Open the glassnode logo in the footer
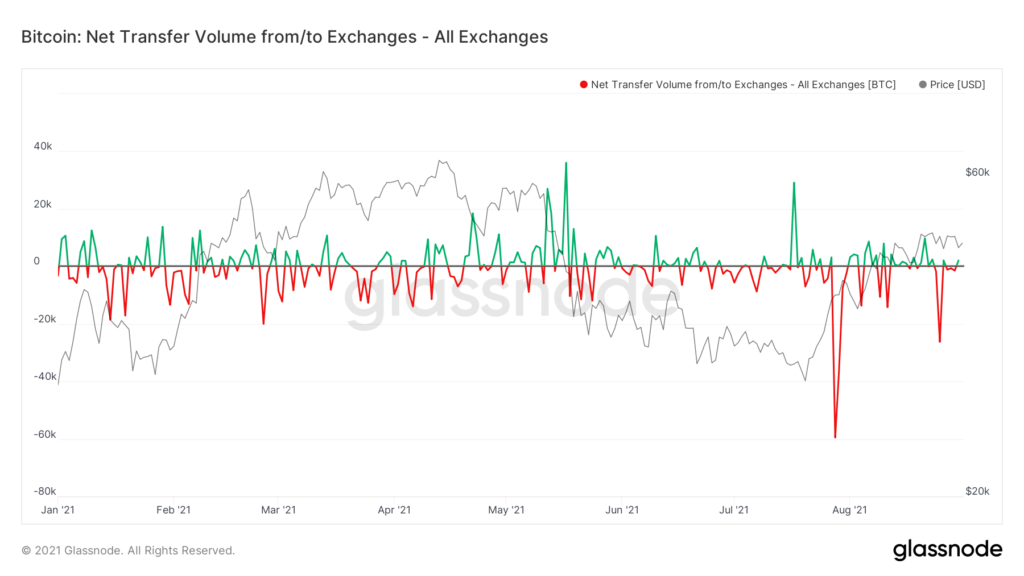 point(947,549)
